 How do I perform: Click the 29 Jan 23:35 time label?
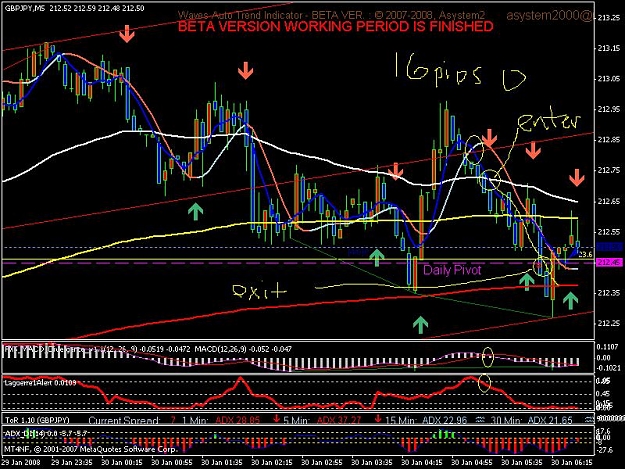(x=72, y=463)
